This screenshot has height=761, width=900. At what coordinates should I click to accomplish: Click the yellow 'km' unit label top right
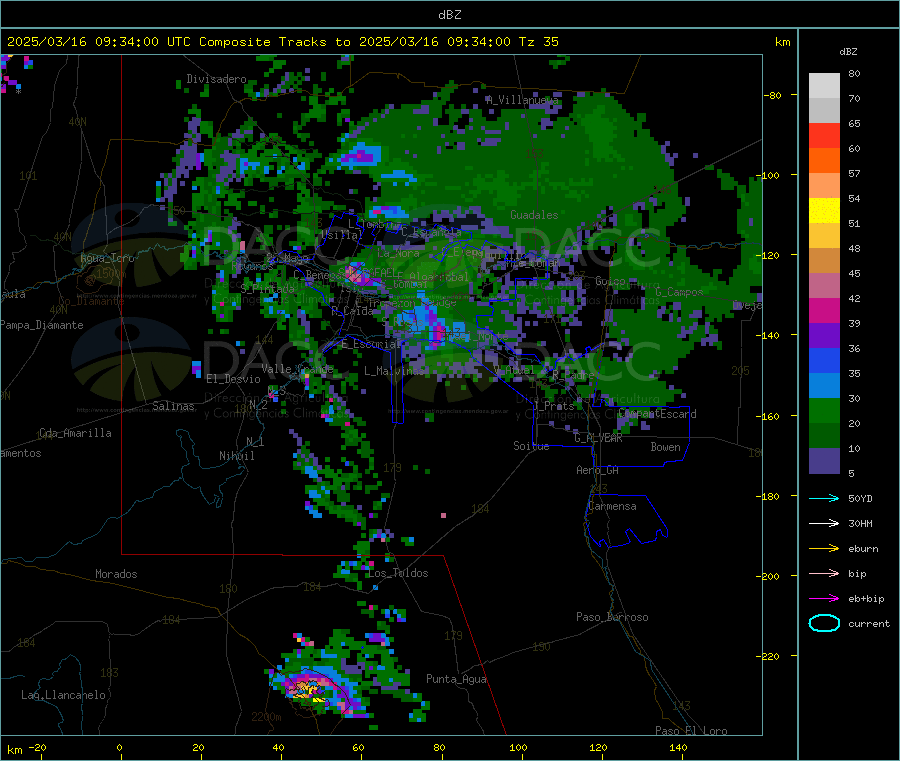[x=782, y=42]
